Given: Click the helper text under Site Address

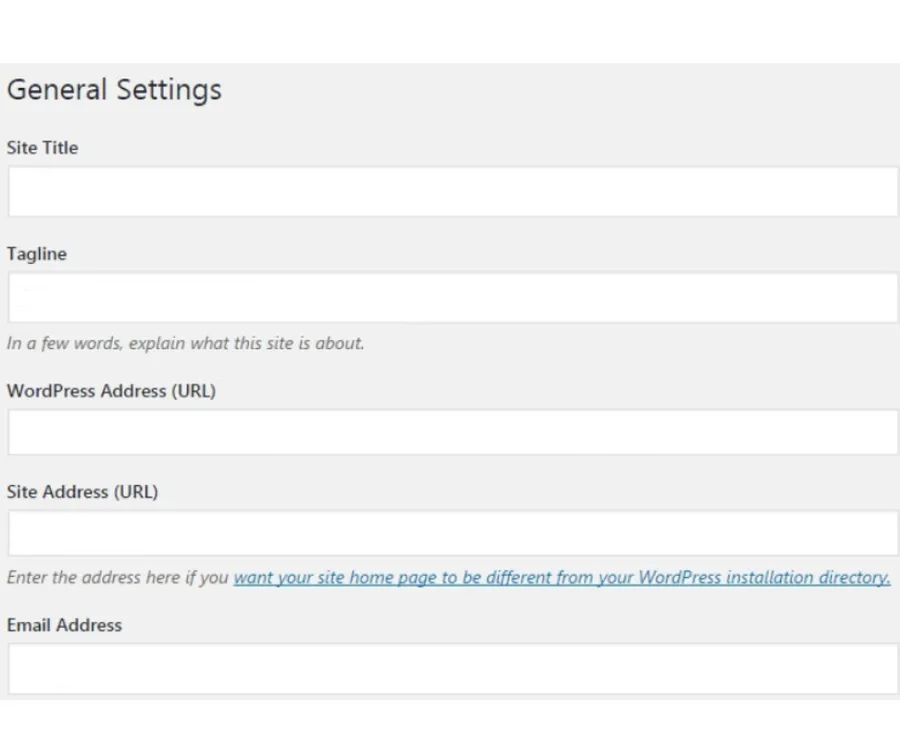Looking at the screenshot, I should tap(115, 577).
